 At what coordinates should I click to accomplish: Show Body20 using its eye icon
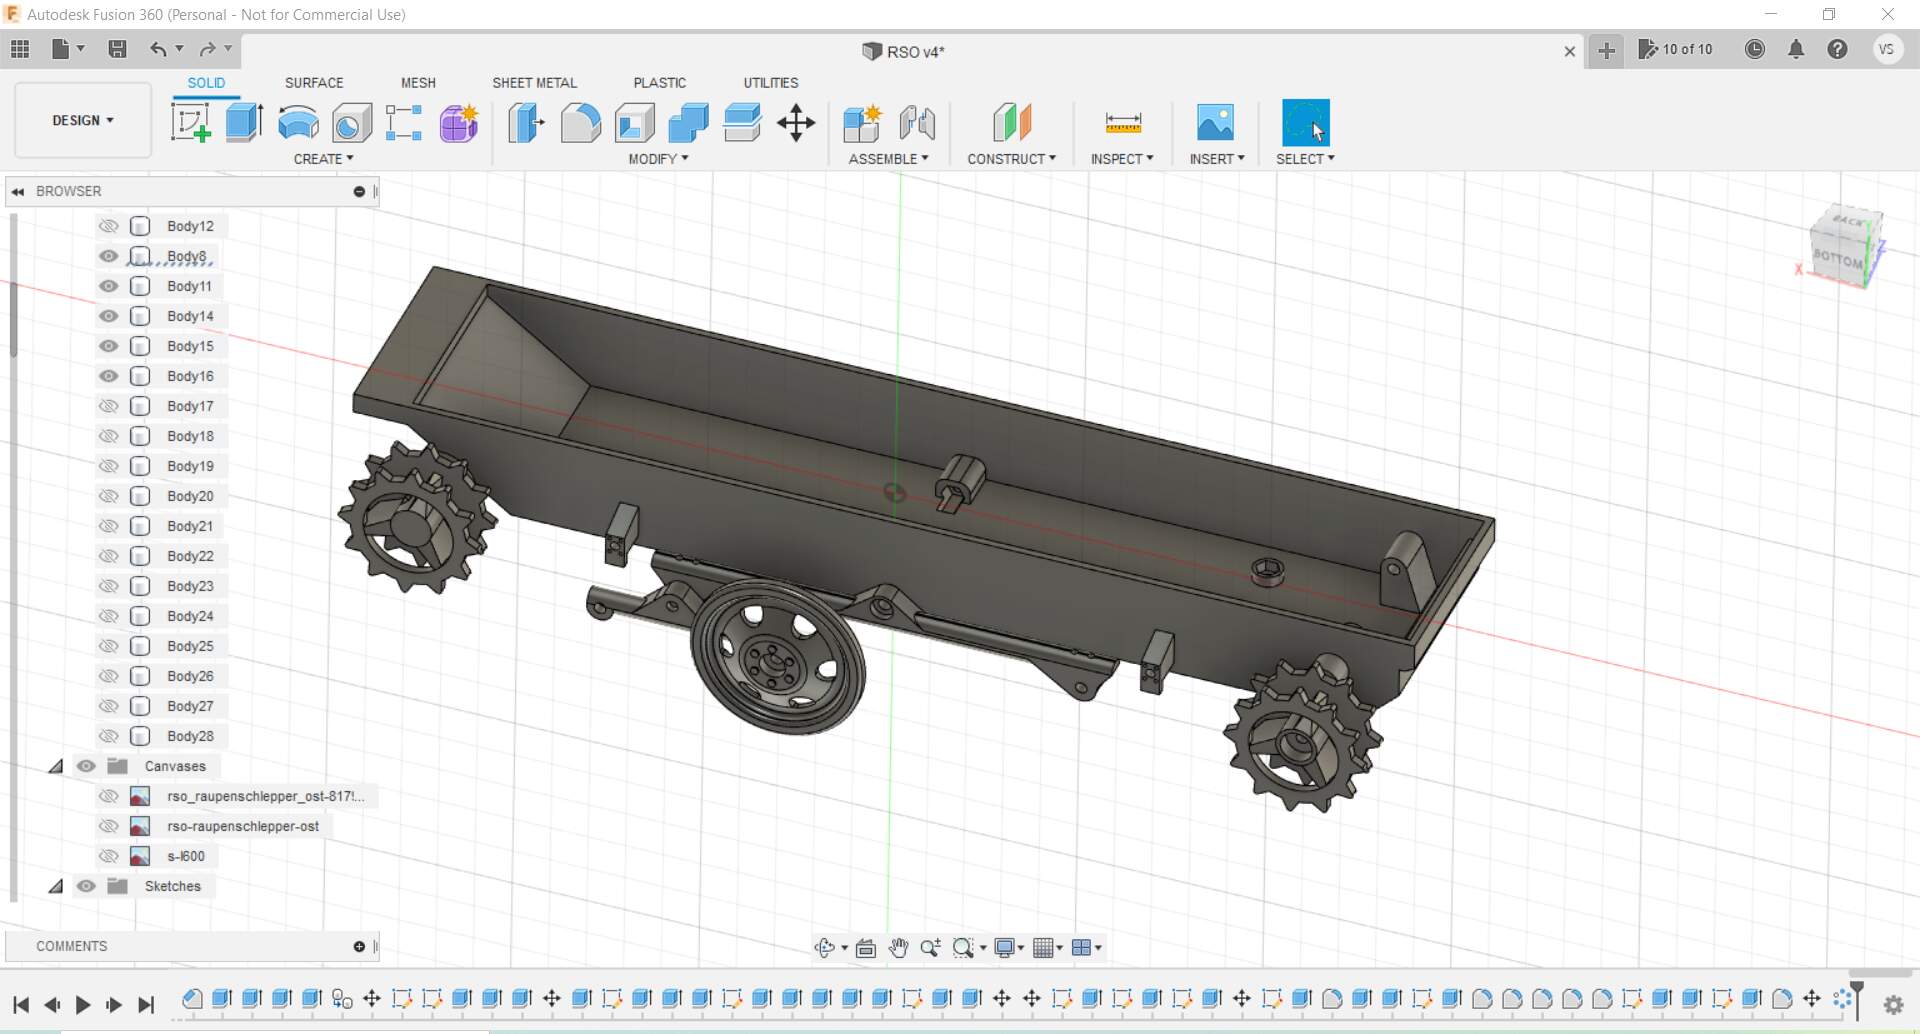point(109,496)
